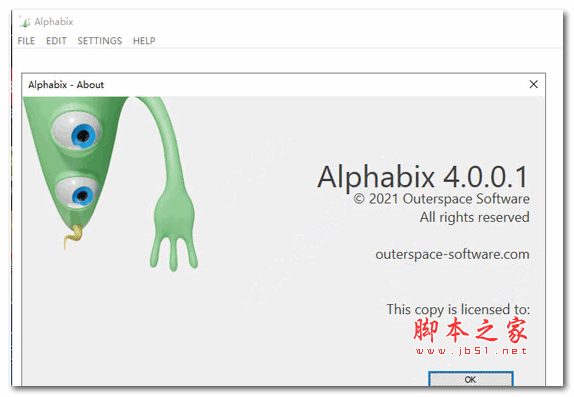This screenshot has width=574, height=397.
Task: Click the '© 2021 Outerspace Software' text
Action: (x=441, y=199)
